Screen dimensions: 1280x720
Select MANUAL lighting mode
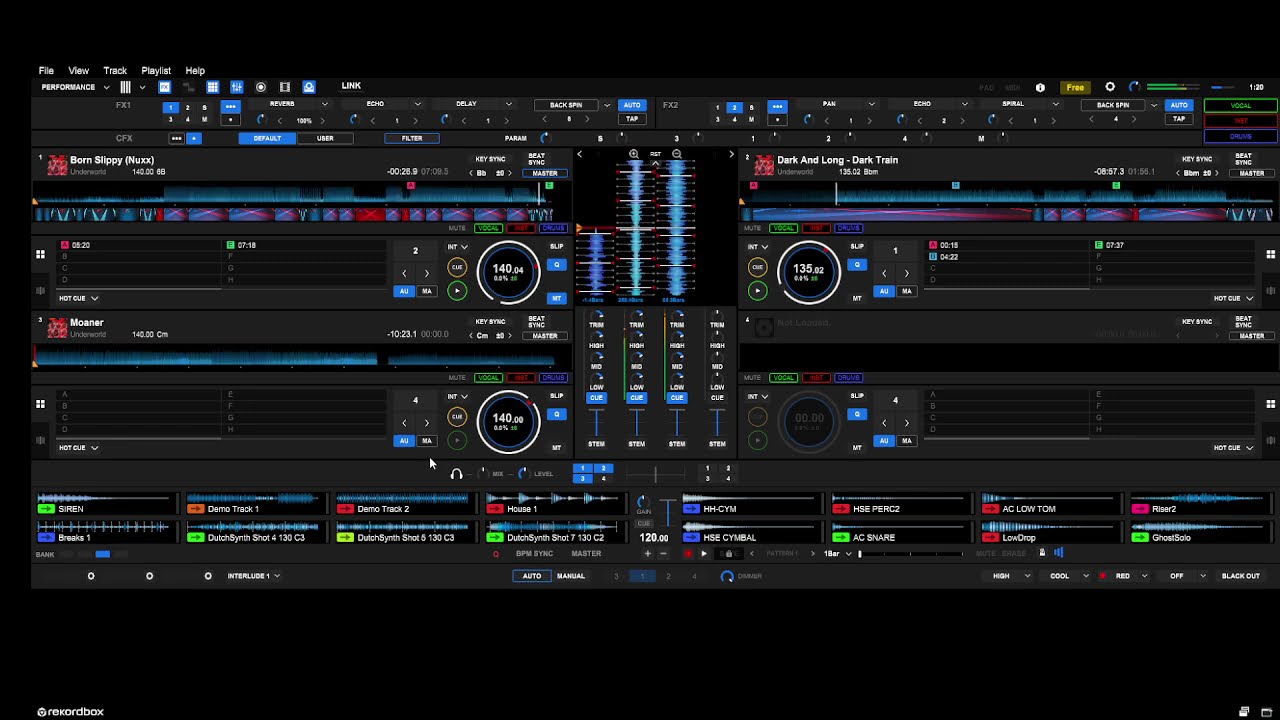tap(571, 576)
